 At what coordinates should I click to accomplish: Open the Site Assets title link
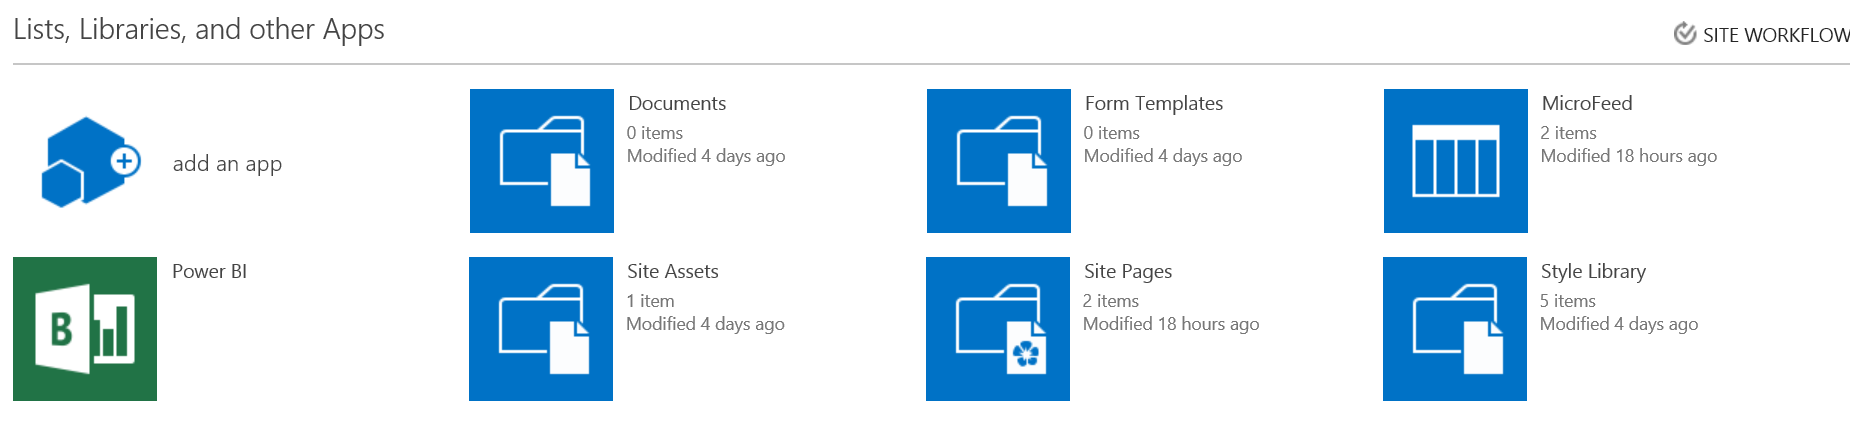point(673,271)
